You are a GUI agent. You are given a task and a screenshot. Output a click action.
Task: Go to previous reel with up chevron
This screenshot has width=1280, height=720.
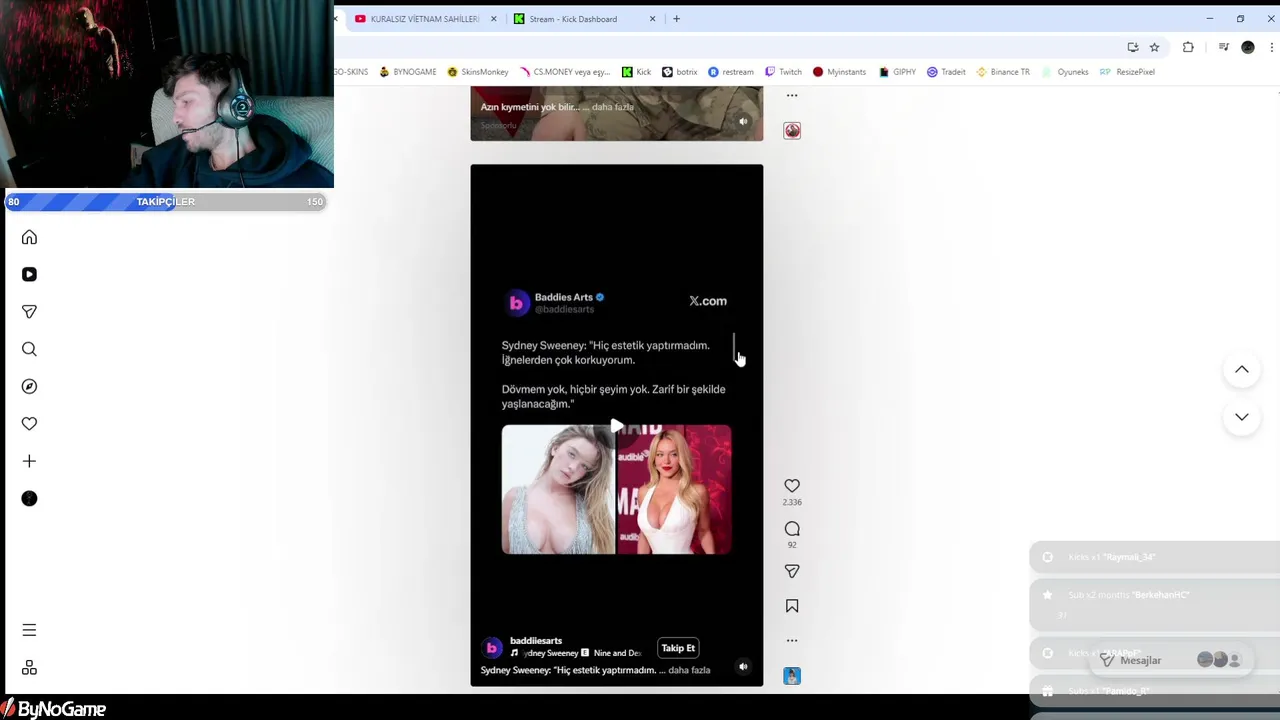pyautogui.click(x=1242, y=370)
